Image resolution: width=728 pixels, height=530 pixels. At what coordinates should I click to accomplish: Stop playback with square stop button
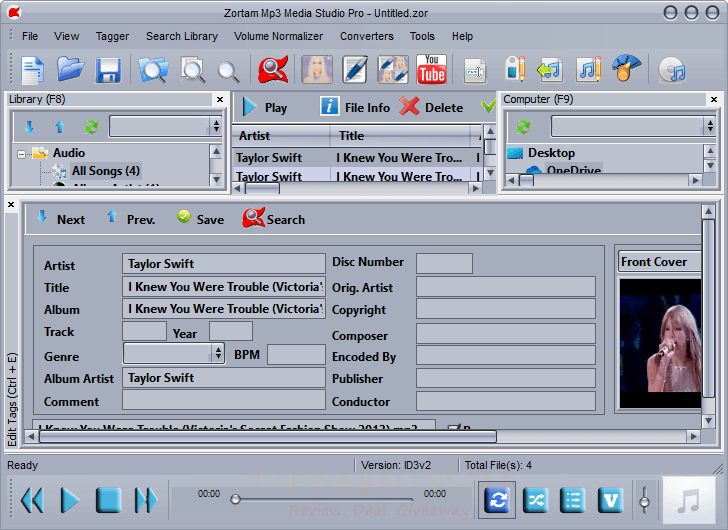[108, 500]
